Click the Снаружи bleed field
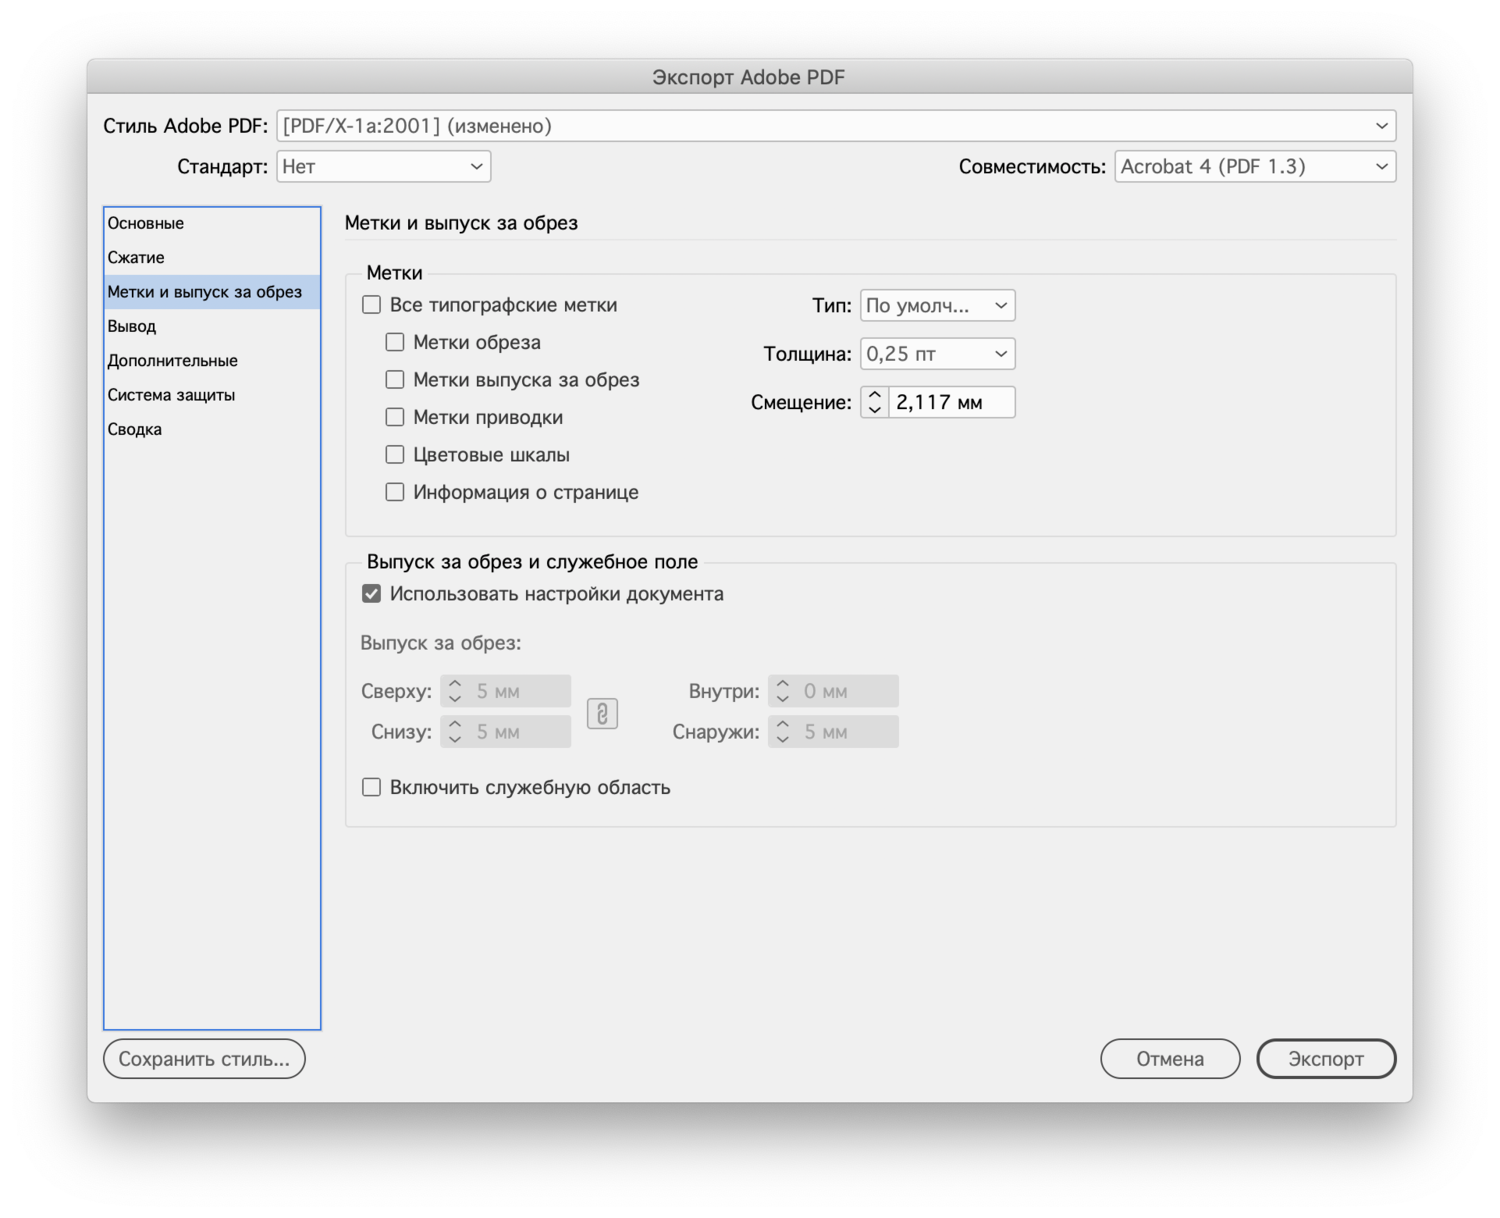 (847, 732)
